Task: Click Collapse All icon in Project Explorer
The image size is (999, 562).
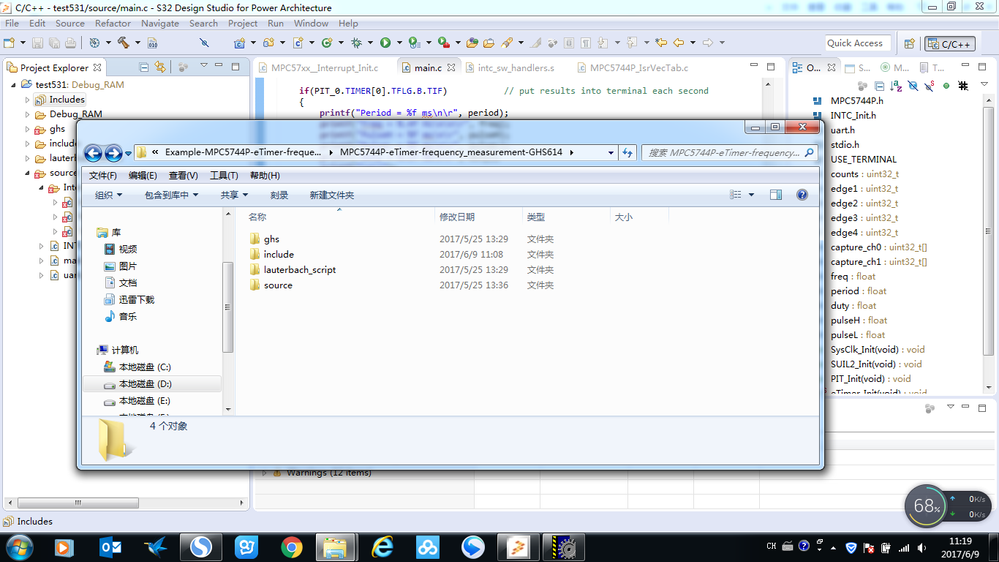Action: coord(144,67)
